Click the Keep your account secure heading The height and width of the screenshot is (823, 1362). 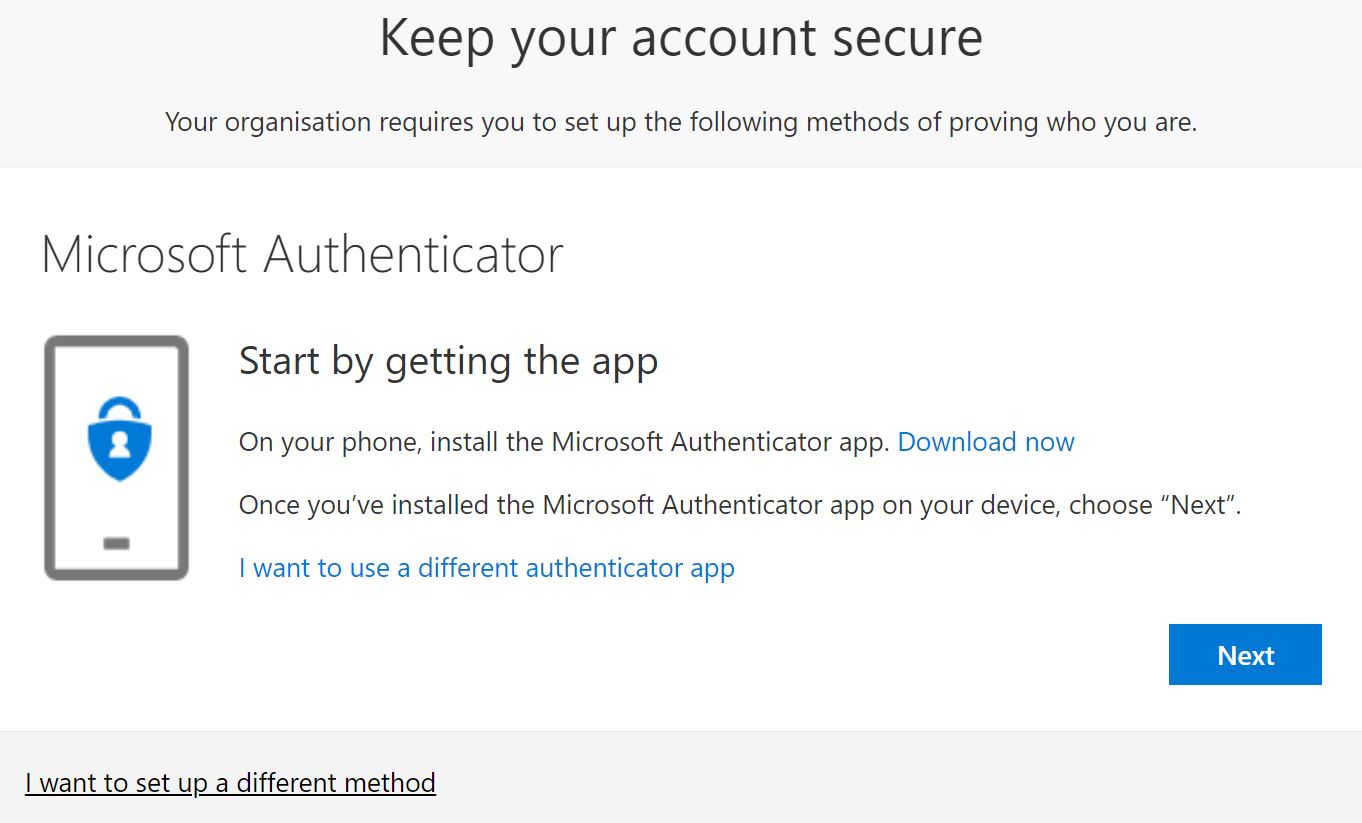[x=681, y=38]
